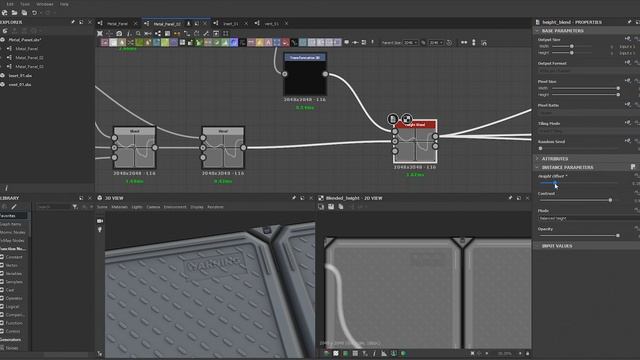Toggle inheritance button for Output Size

tap(627, 39)
